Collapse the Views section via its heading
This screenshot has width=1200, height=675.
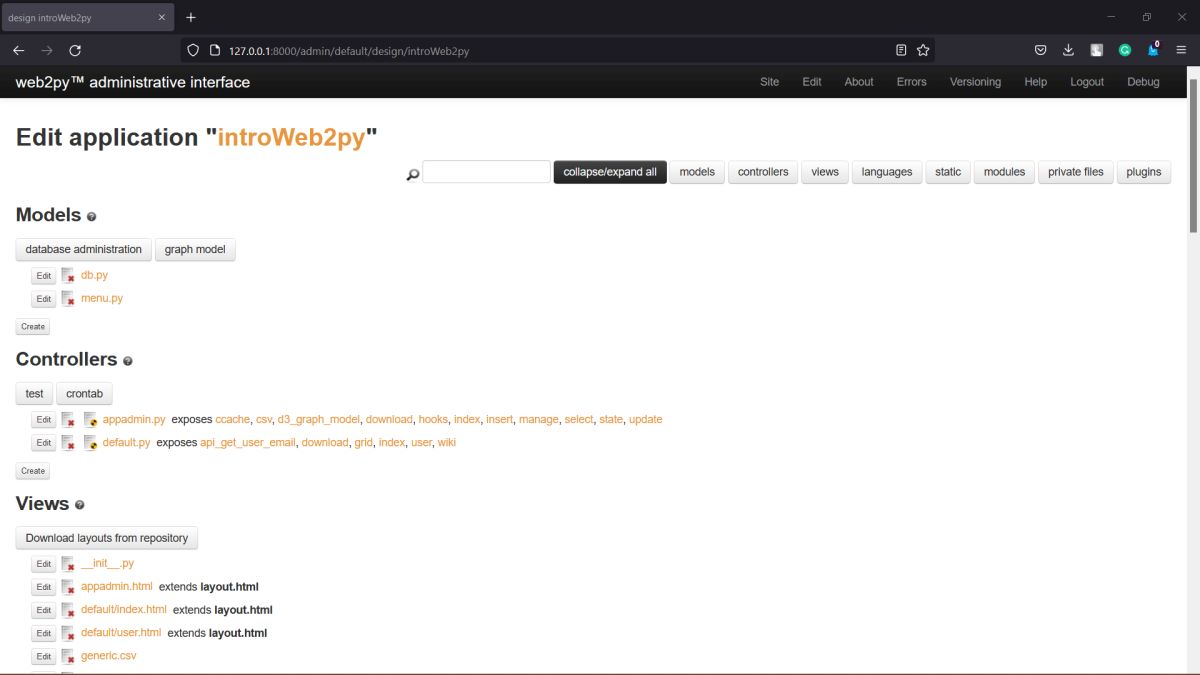pos(42,504)
